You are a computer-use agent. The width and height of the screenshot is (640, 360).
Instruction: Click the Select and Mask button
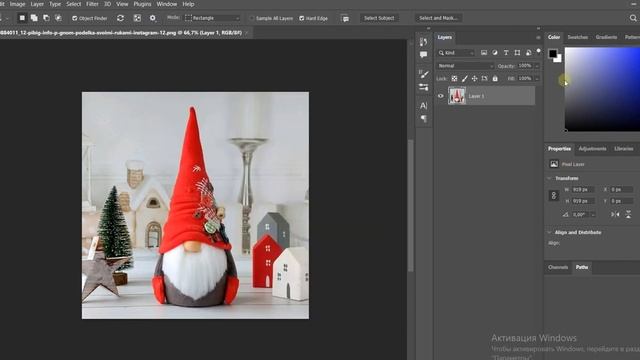(x=438, y=18)
